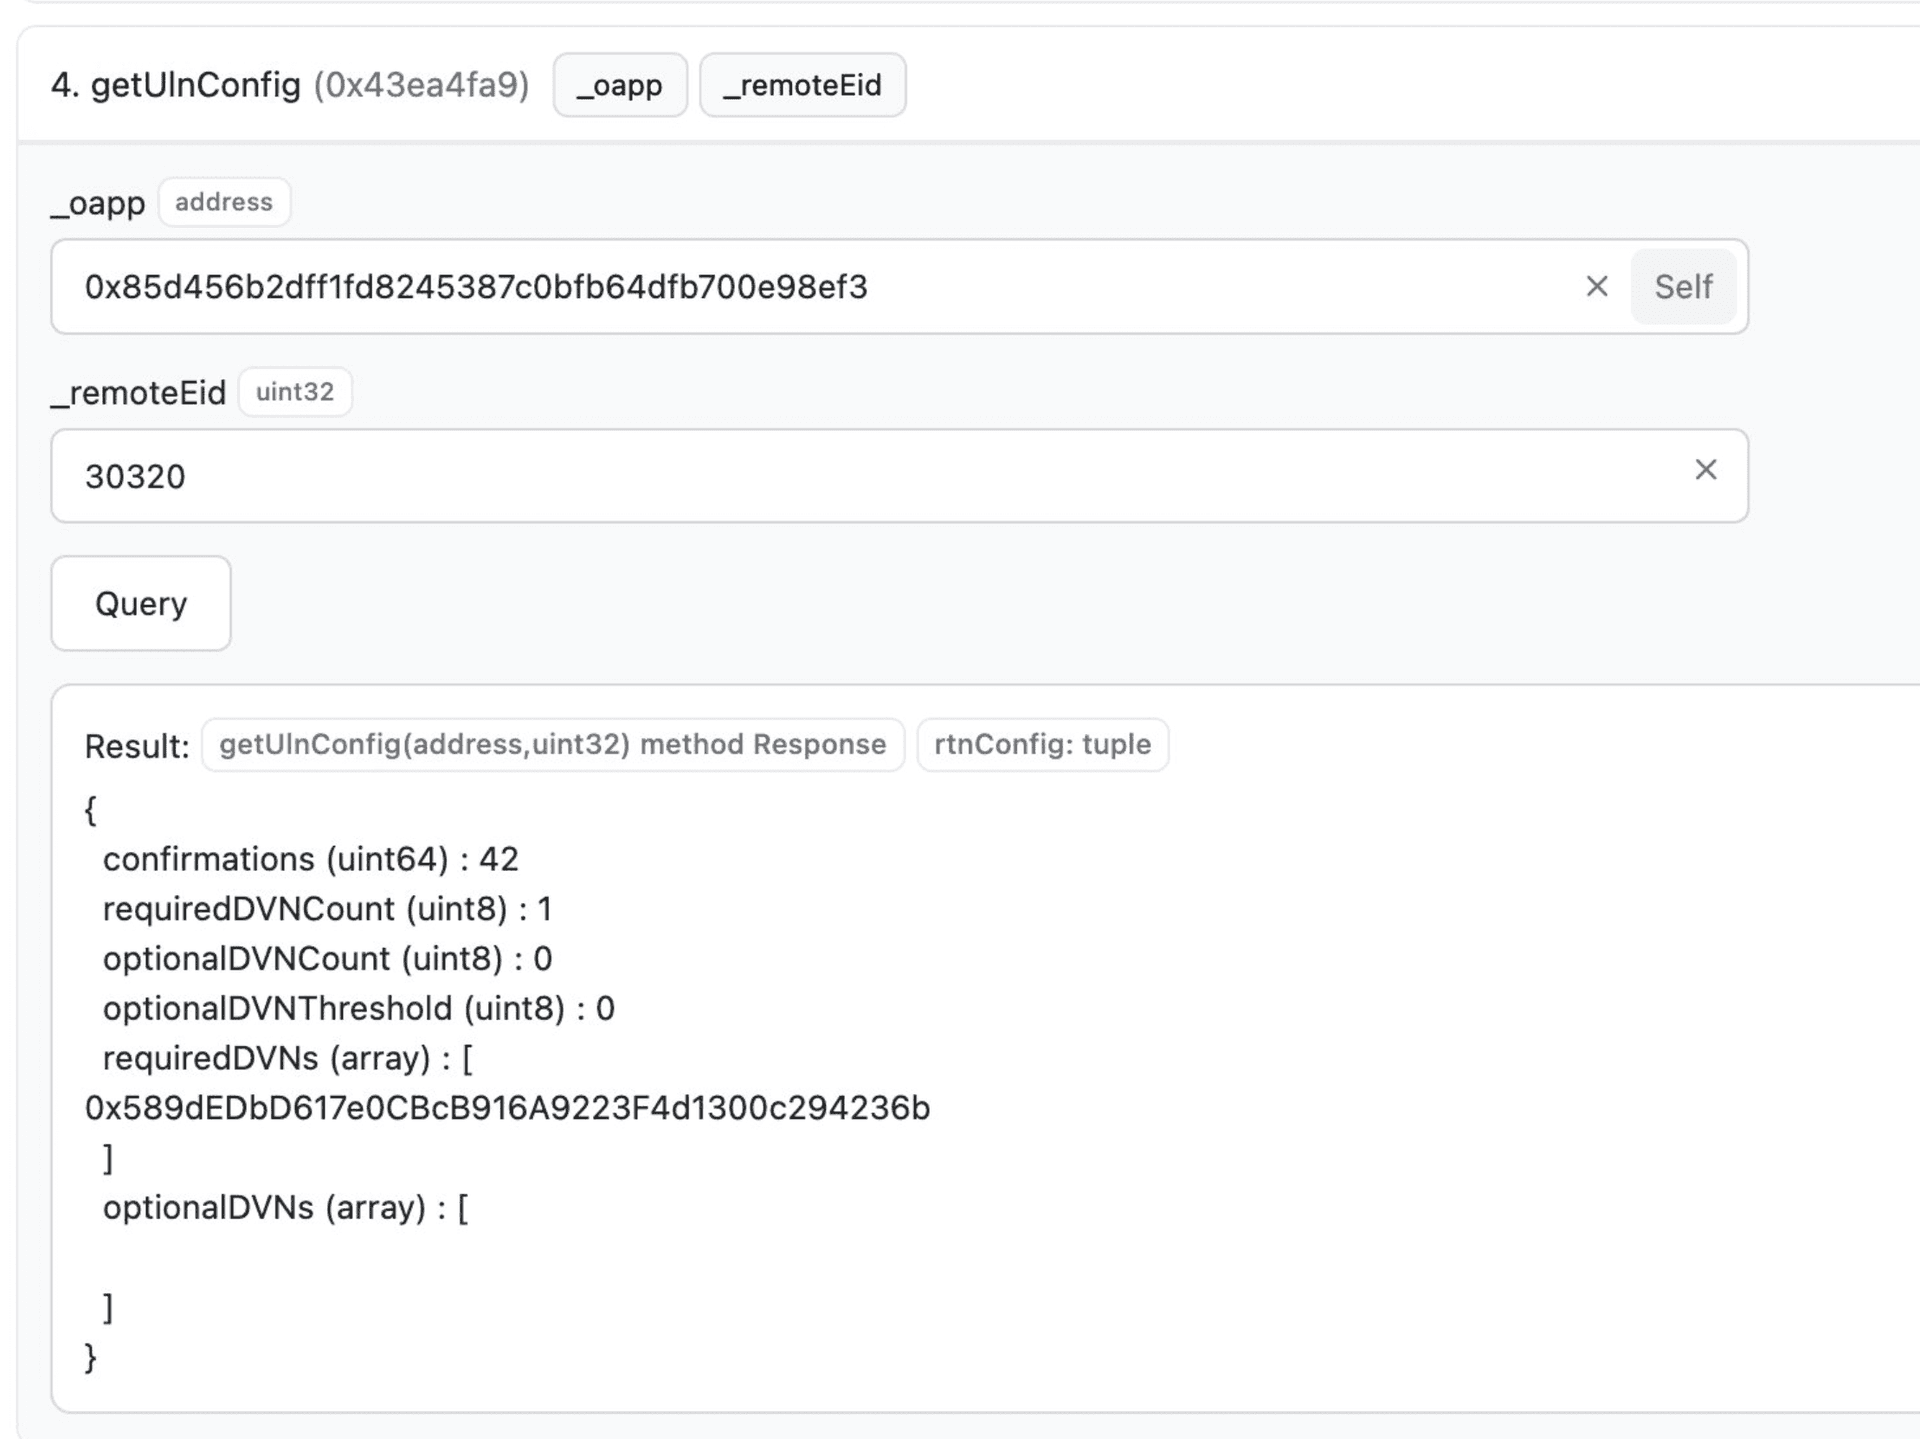Click the uint32 type badge
Viewport: 1920px width, 1439px height.
295,392
